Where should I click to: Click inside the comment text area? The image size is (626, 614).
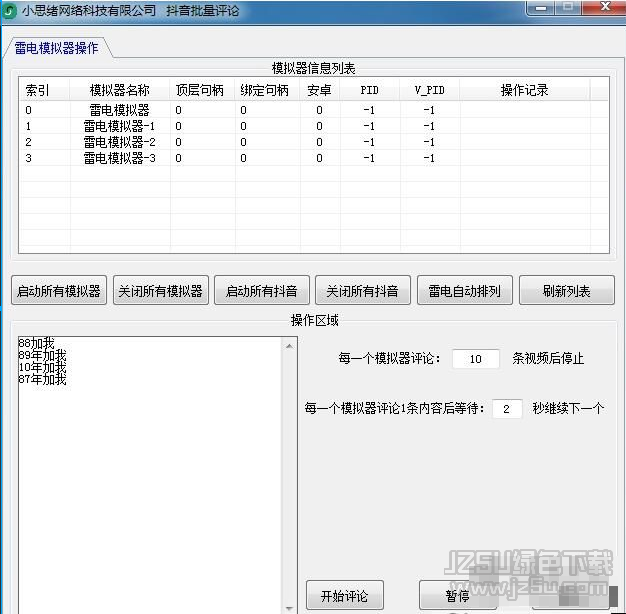tap(152, 475)
